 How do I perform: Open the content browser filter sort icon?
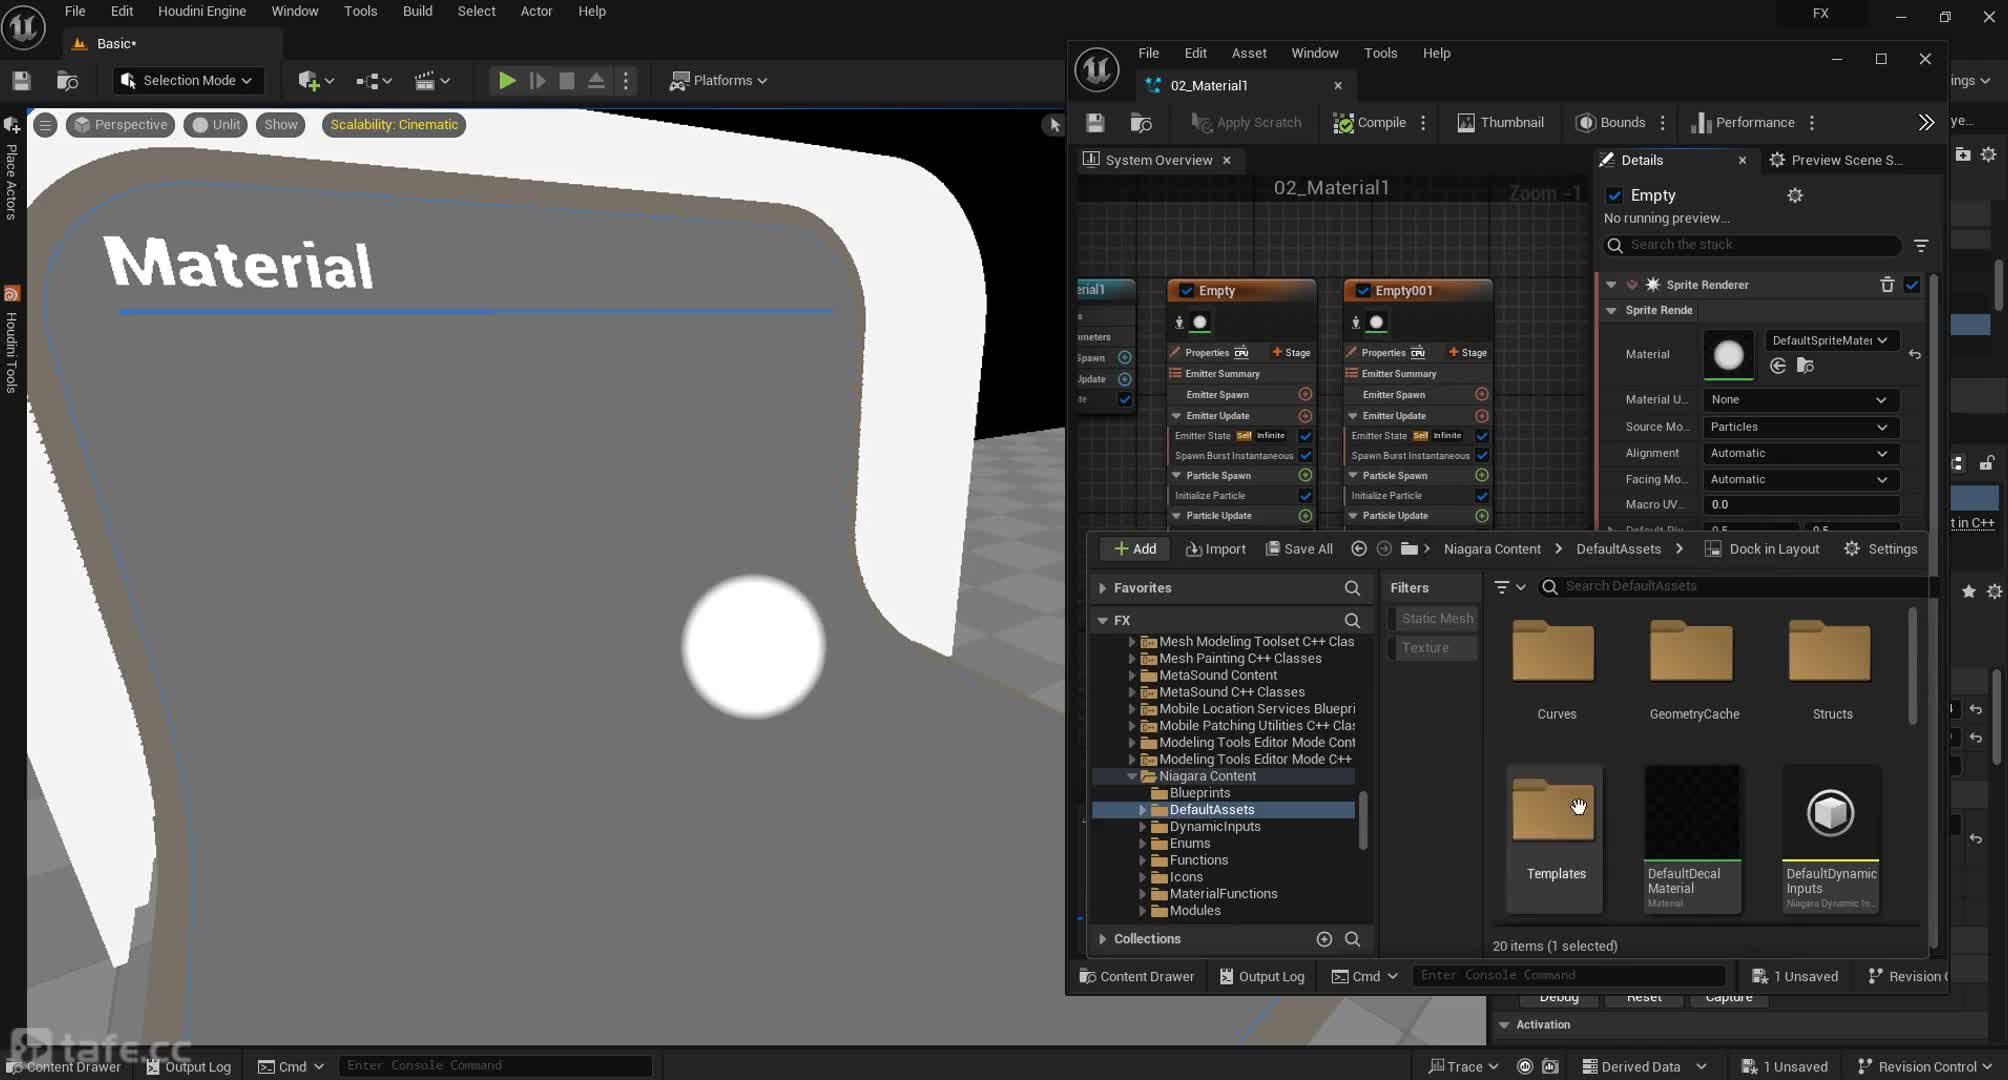coord(1509,588)
